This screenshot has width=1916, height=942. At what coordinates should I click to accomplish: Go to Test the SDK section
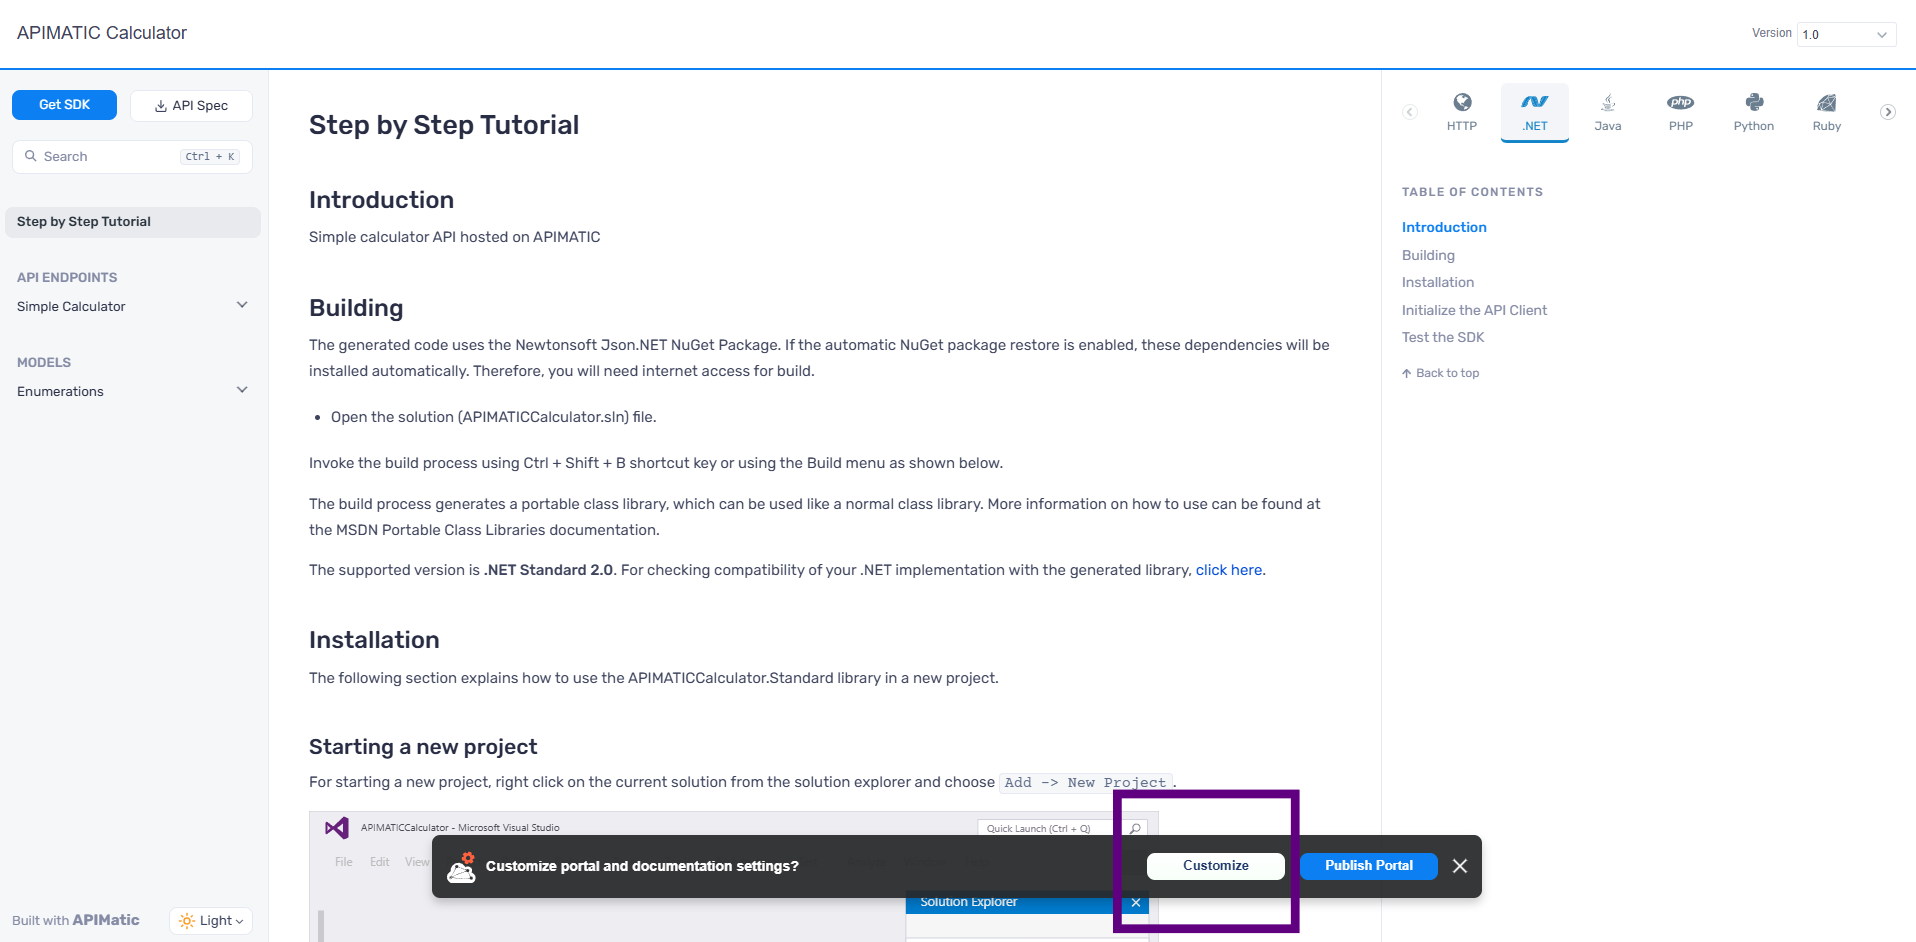[1443, 337]
